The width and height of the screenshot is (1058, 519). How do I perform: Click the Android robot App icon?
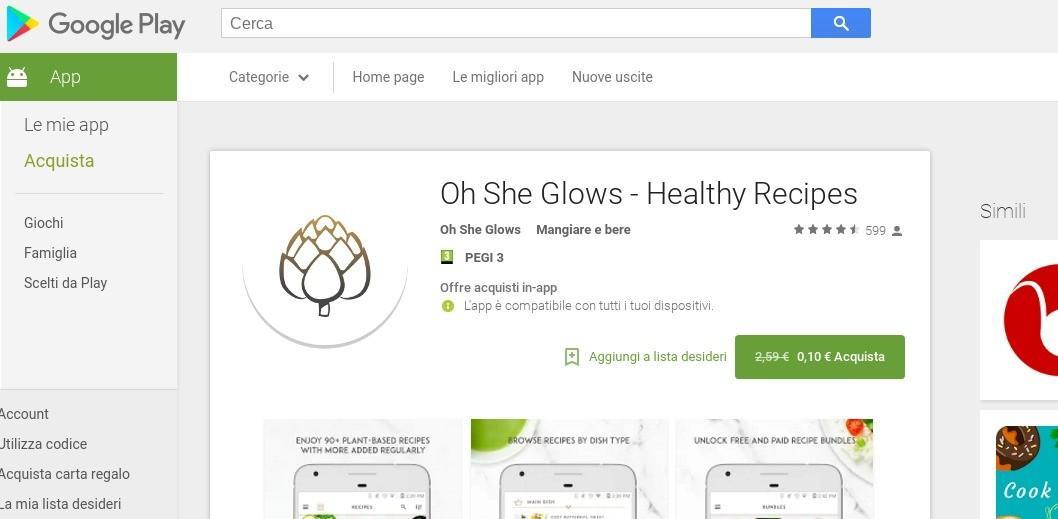[x=17, y=77]
